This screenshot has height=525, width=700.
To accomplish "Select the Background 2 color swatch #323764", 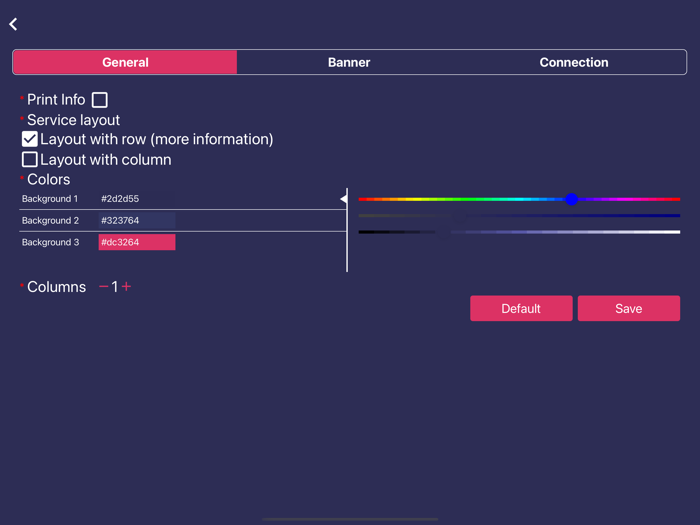I will [137, 221].
